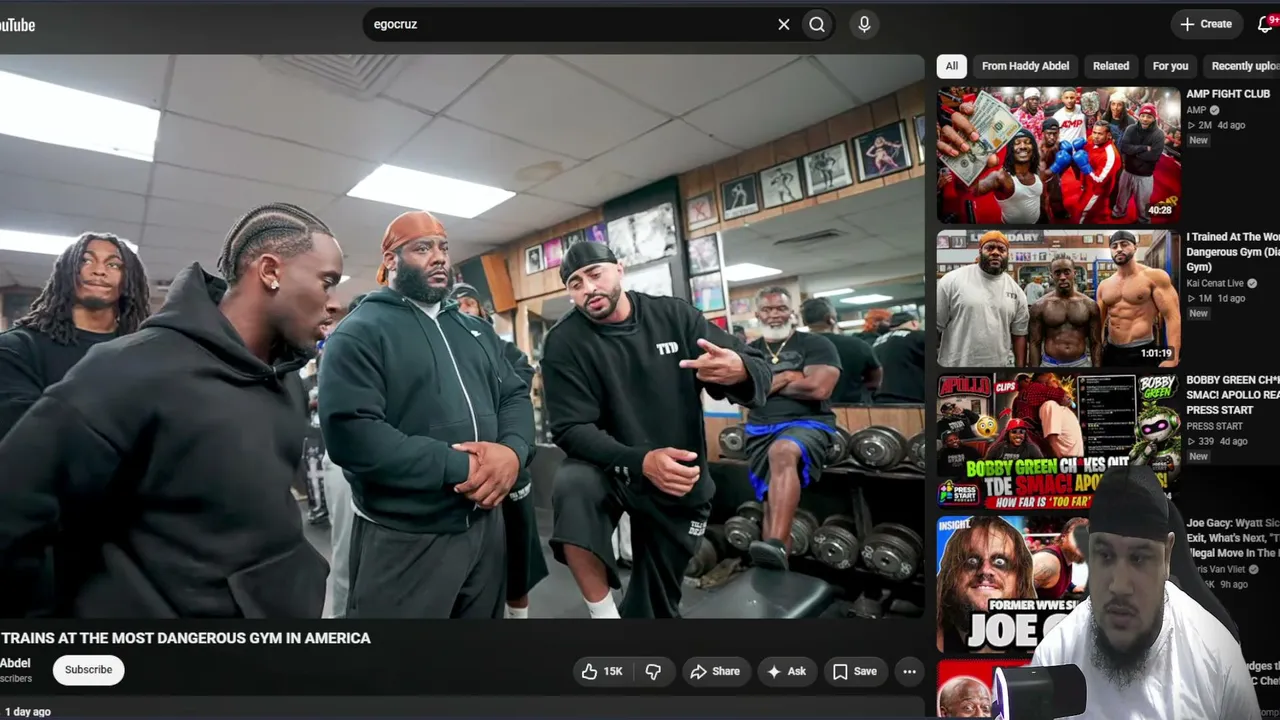Click the AMP FIGHT CLUB video title
1280x720 pixels.
coord(1228,94)
